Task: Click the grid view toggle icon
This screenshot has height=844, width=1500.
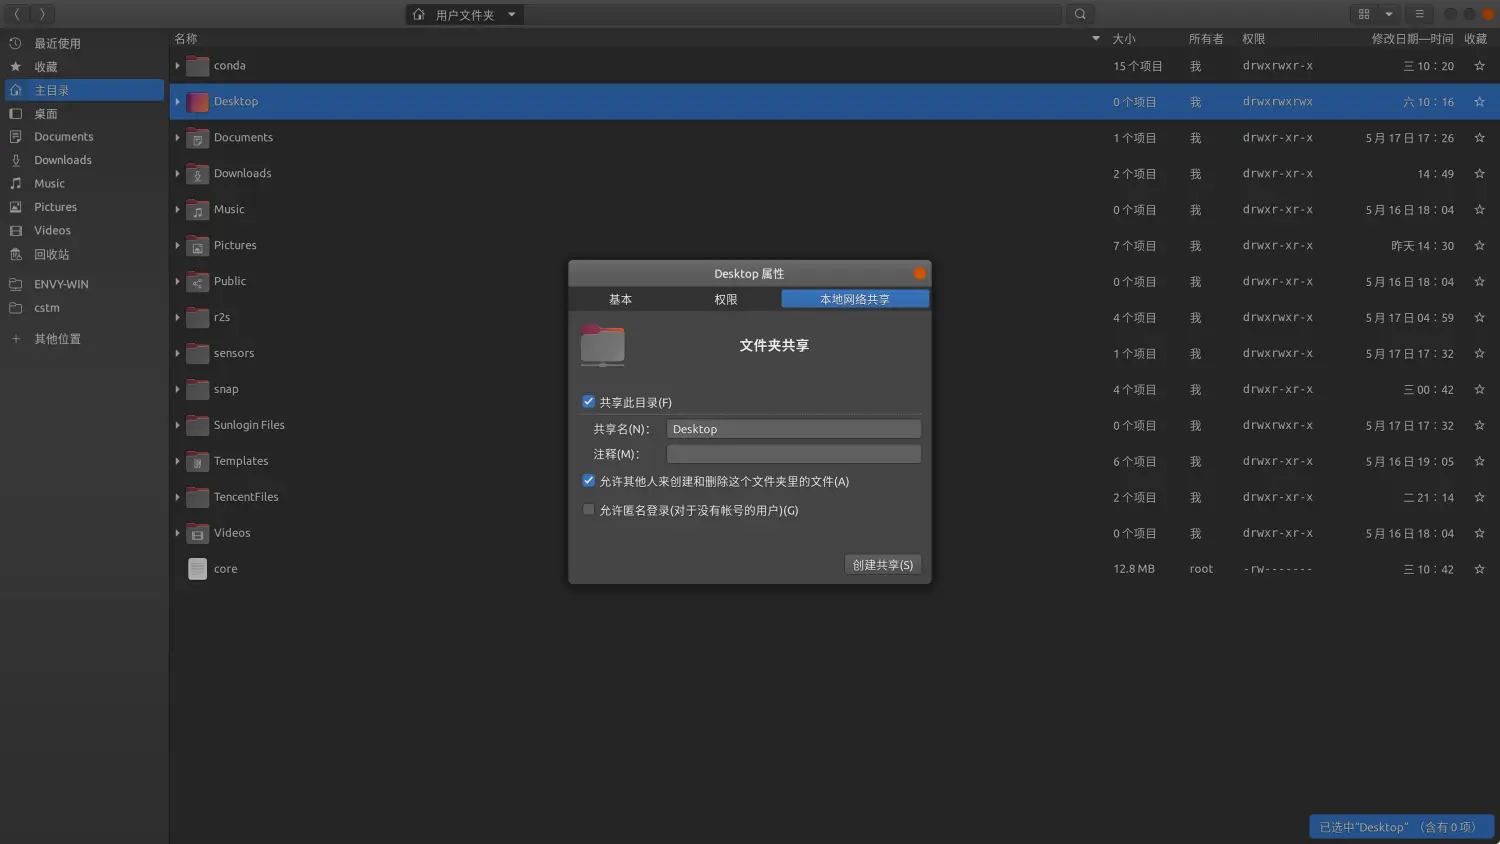Action: [x=1364, y=14]
